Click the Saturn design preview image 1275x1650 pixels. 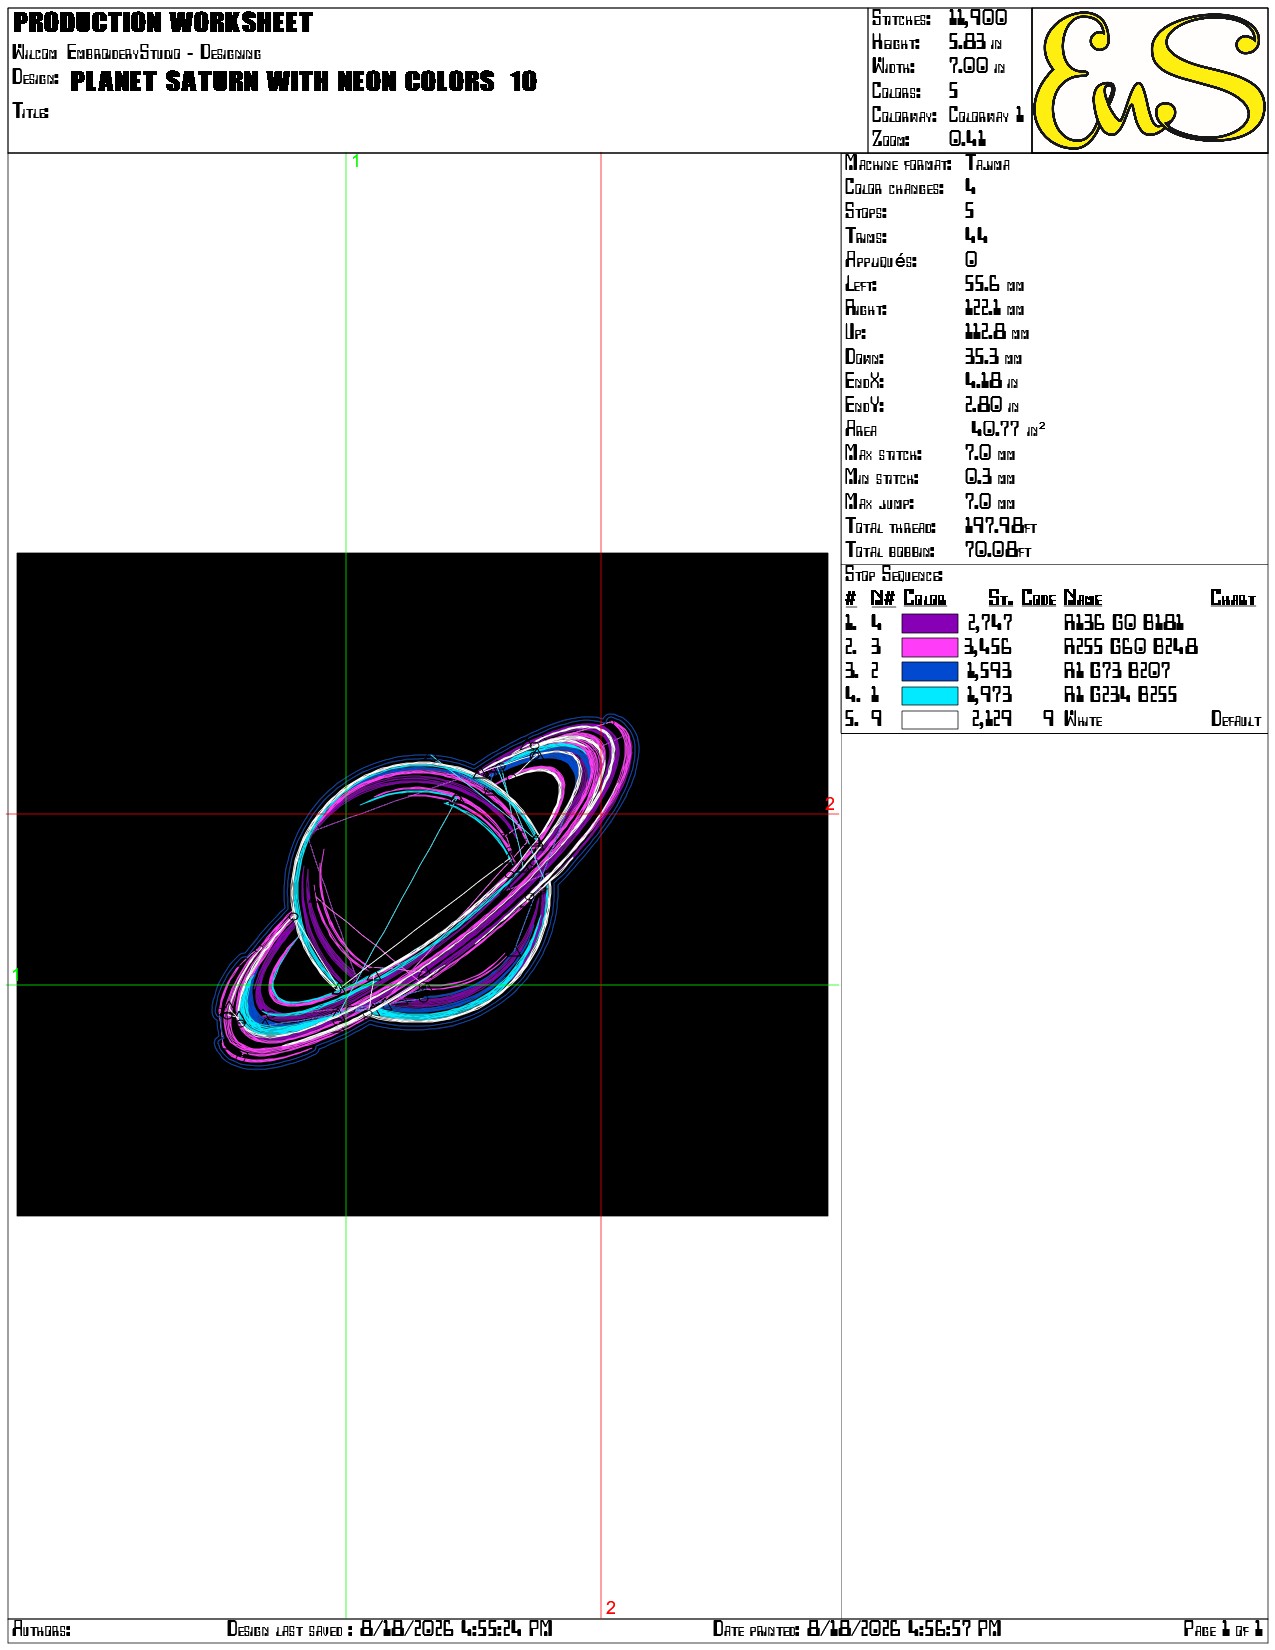click(422, 884)
